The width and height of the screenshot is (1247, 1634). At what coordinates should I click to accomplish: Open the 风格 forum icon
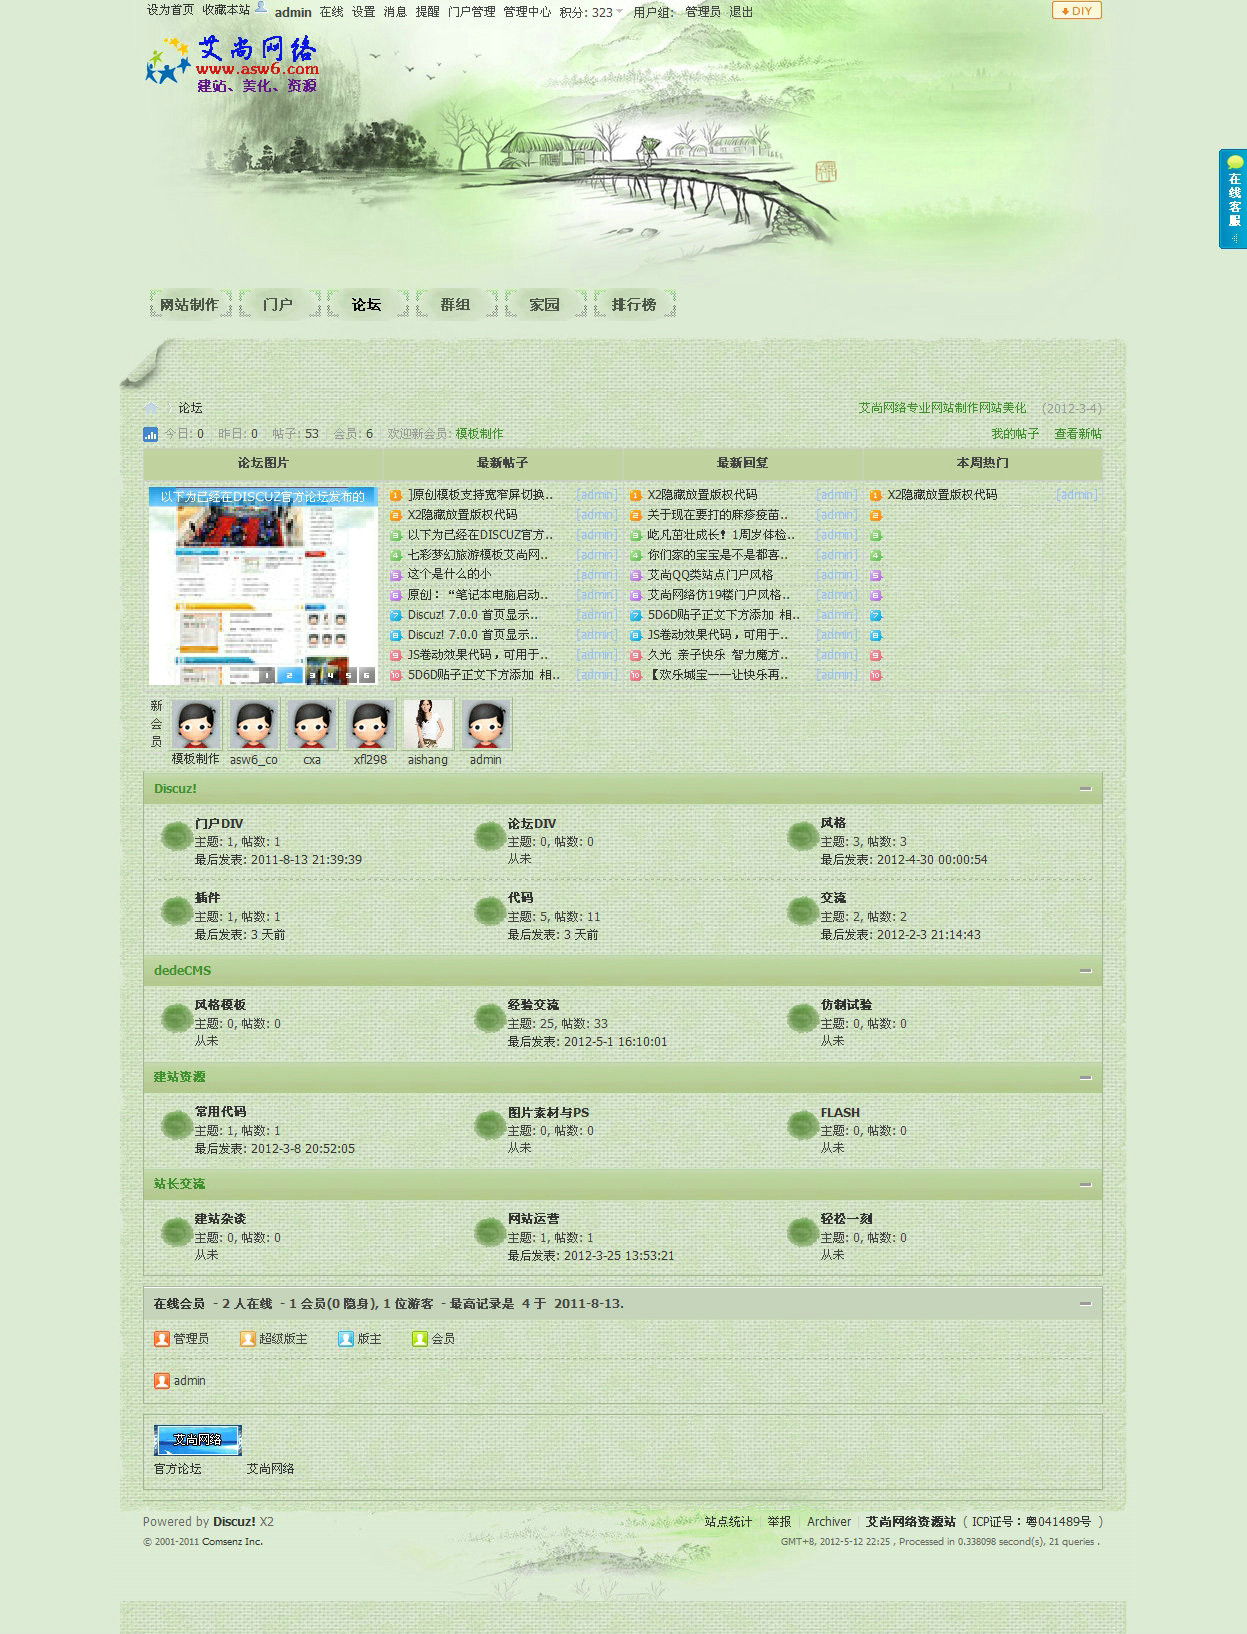(x=803, y=836)
